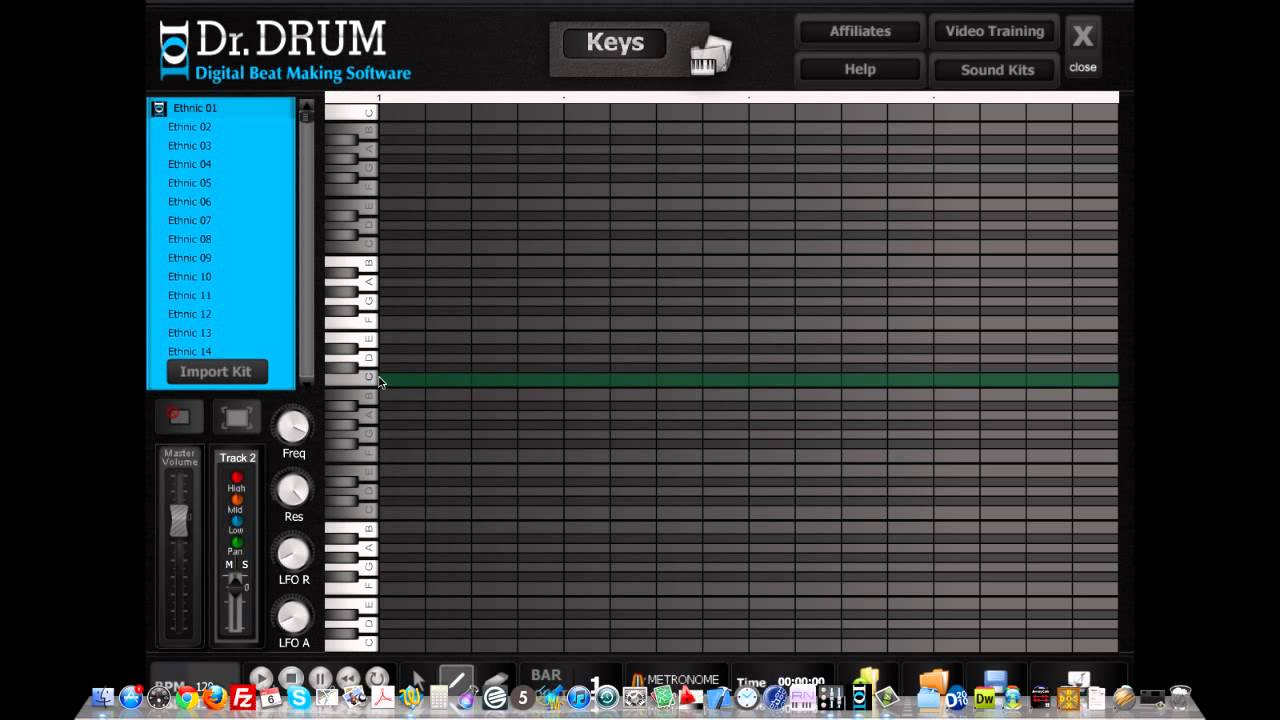Select the Ethnic 05 kit

pos(189,183)
